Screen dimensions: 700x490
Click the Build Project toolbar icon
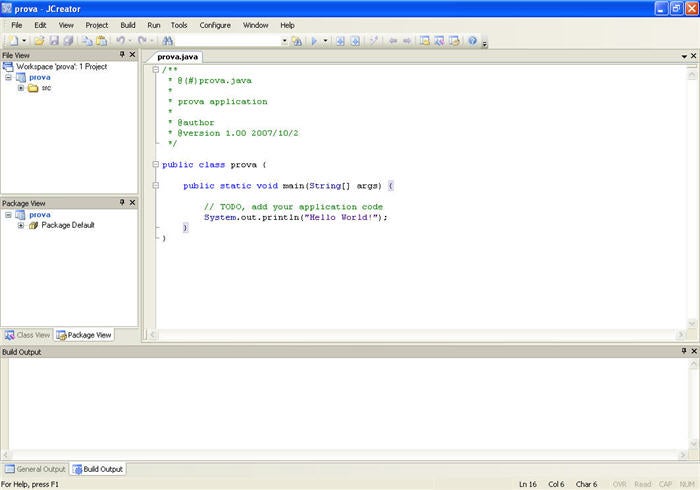click(x=355, y=41)
